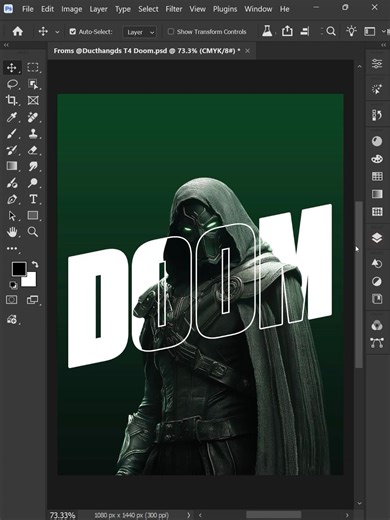Choose the History Brush tool
390x520 pixels.
[12, 150]
